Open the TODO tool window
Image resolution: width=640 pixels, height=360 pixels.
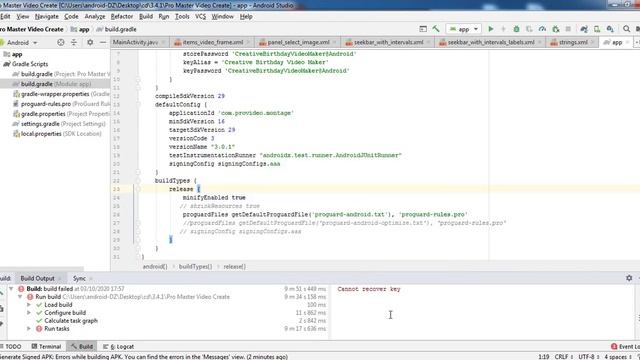coord(11,347)
